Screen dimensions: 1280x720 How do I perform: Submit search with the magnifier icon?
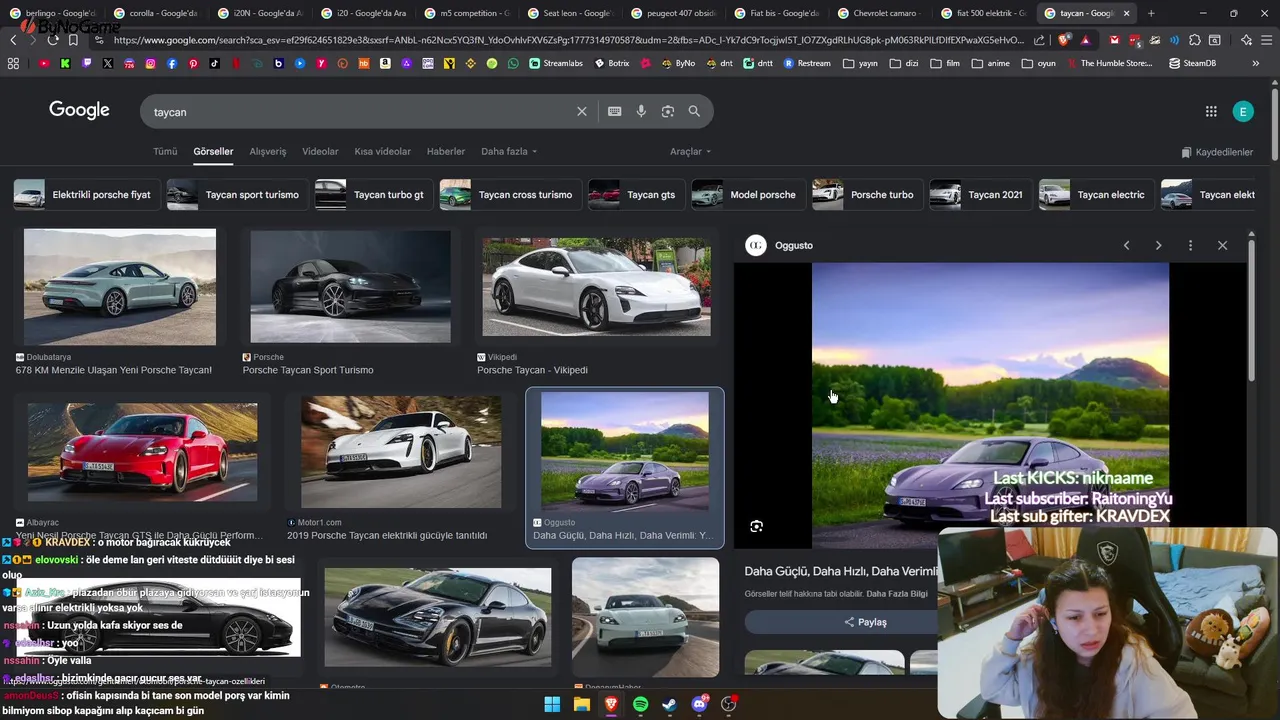(694, 112)
